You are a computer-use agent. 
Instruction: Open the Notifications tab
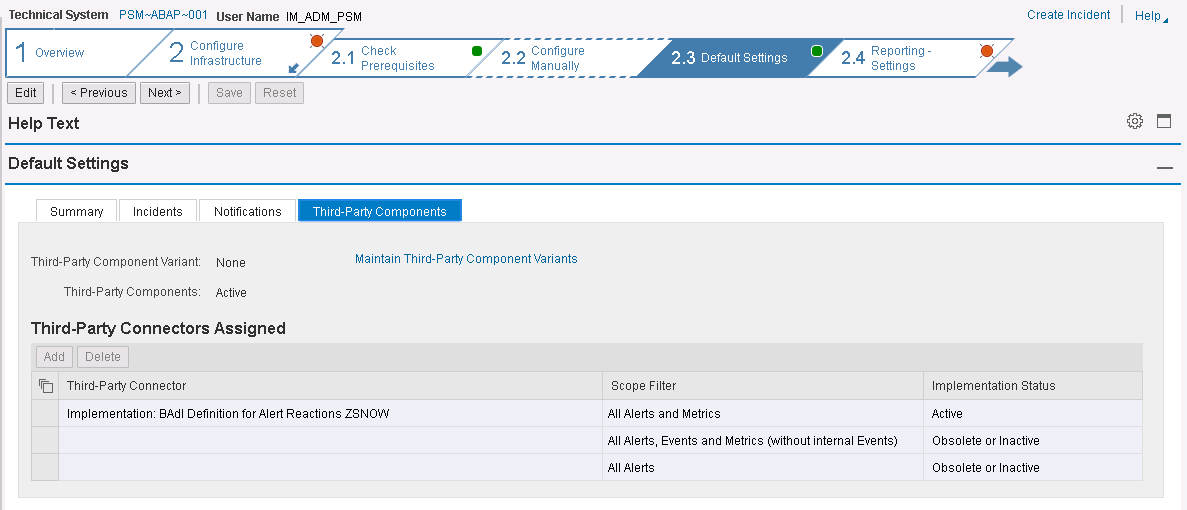[x=247, y=211]
